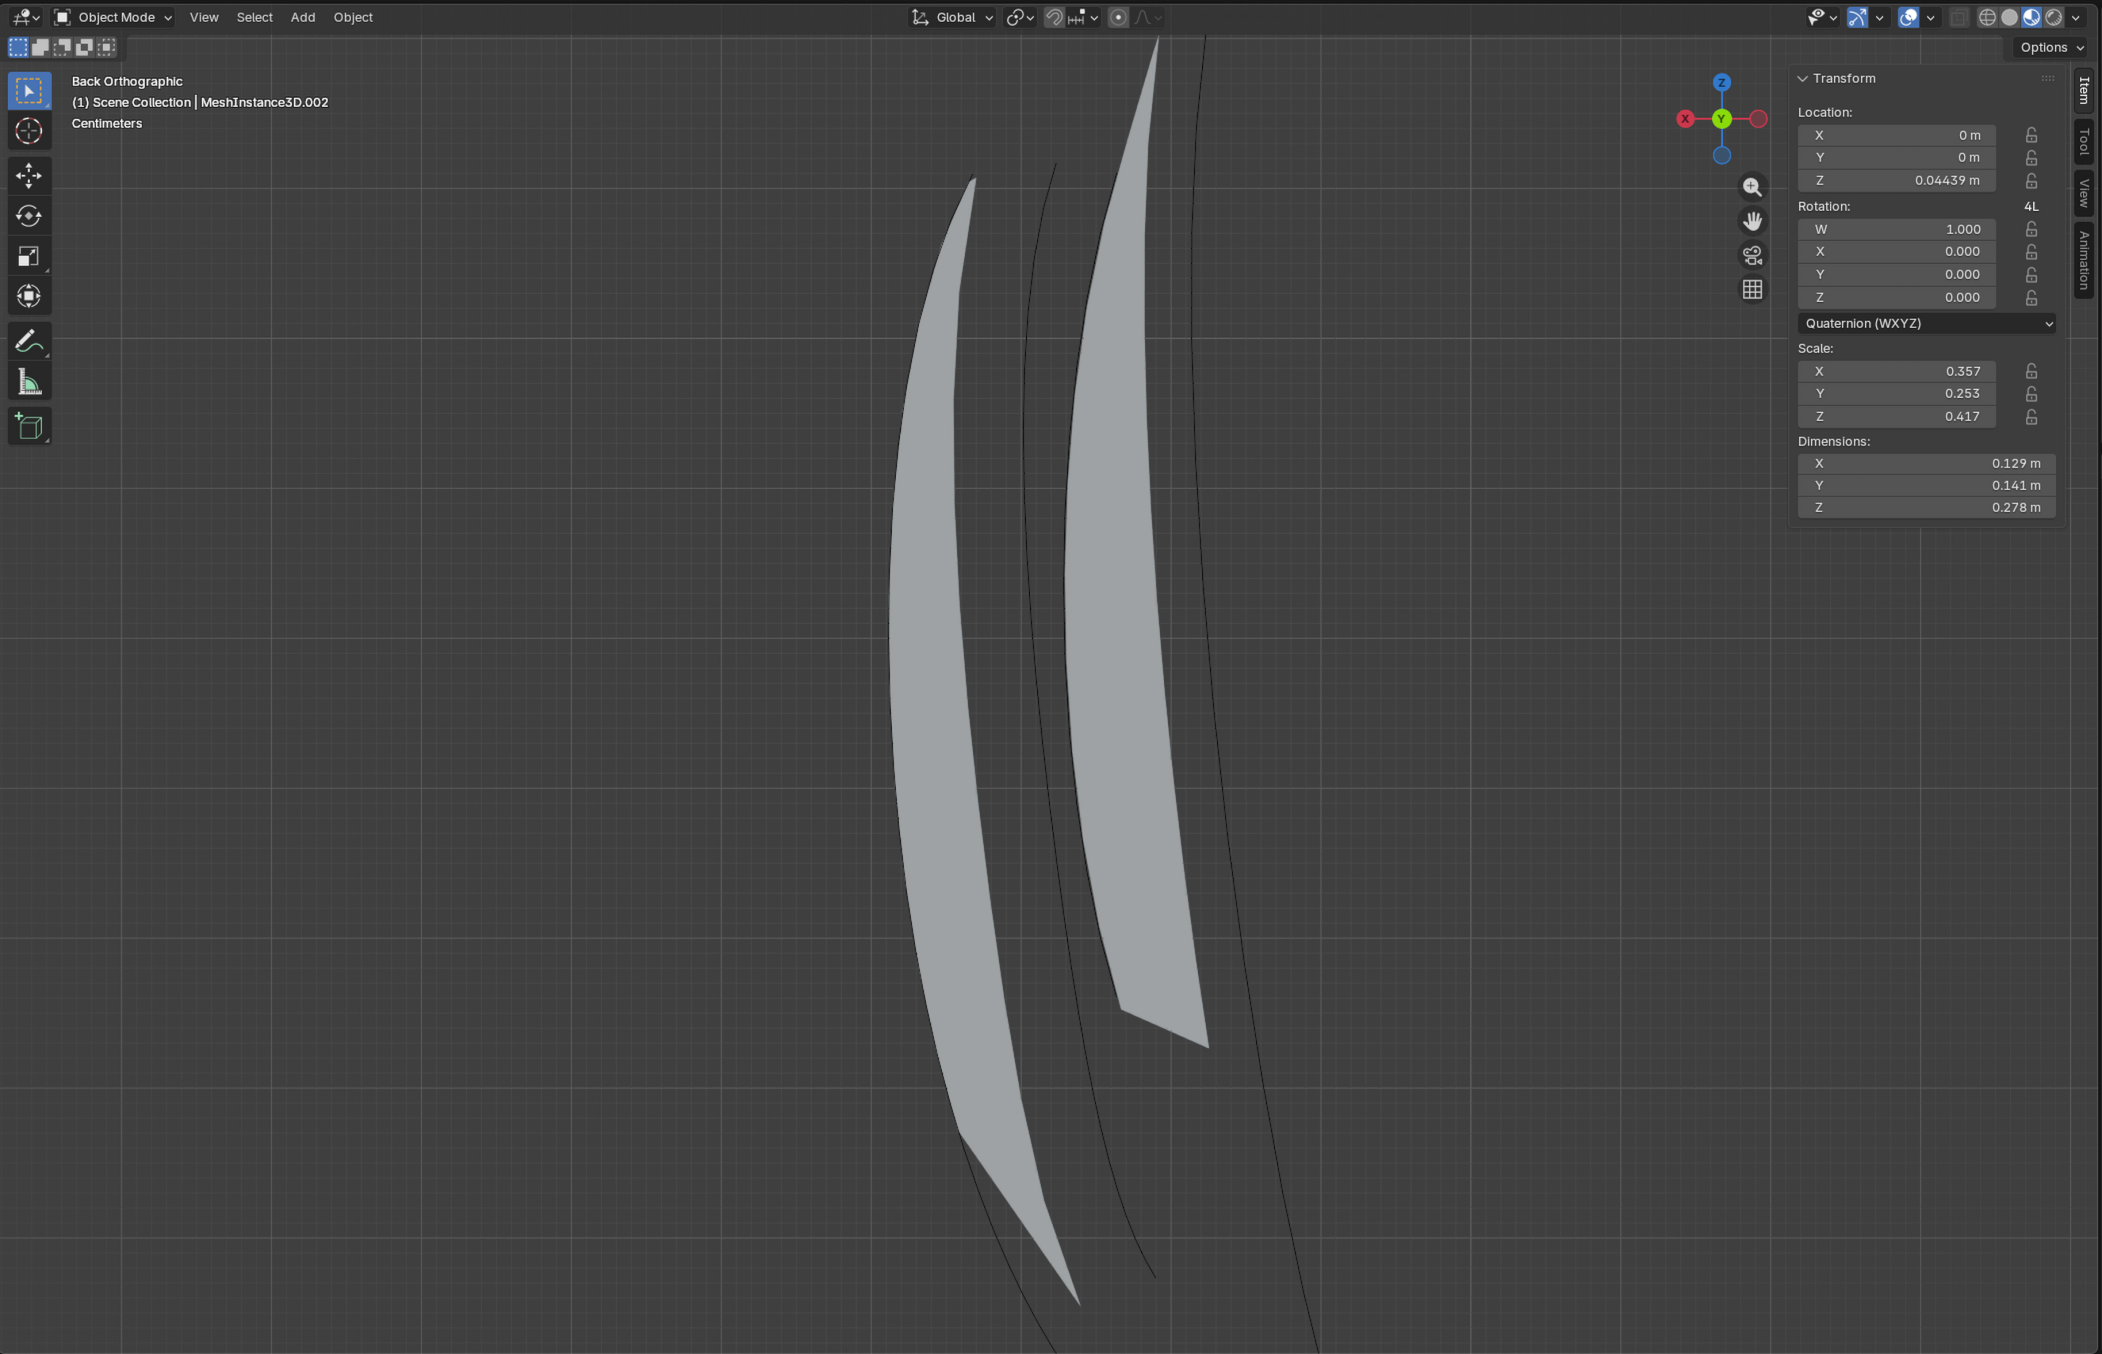Collapse the Transform panel

pos(1803,78)
